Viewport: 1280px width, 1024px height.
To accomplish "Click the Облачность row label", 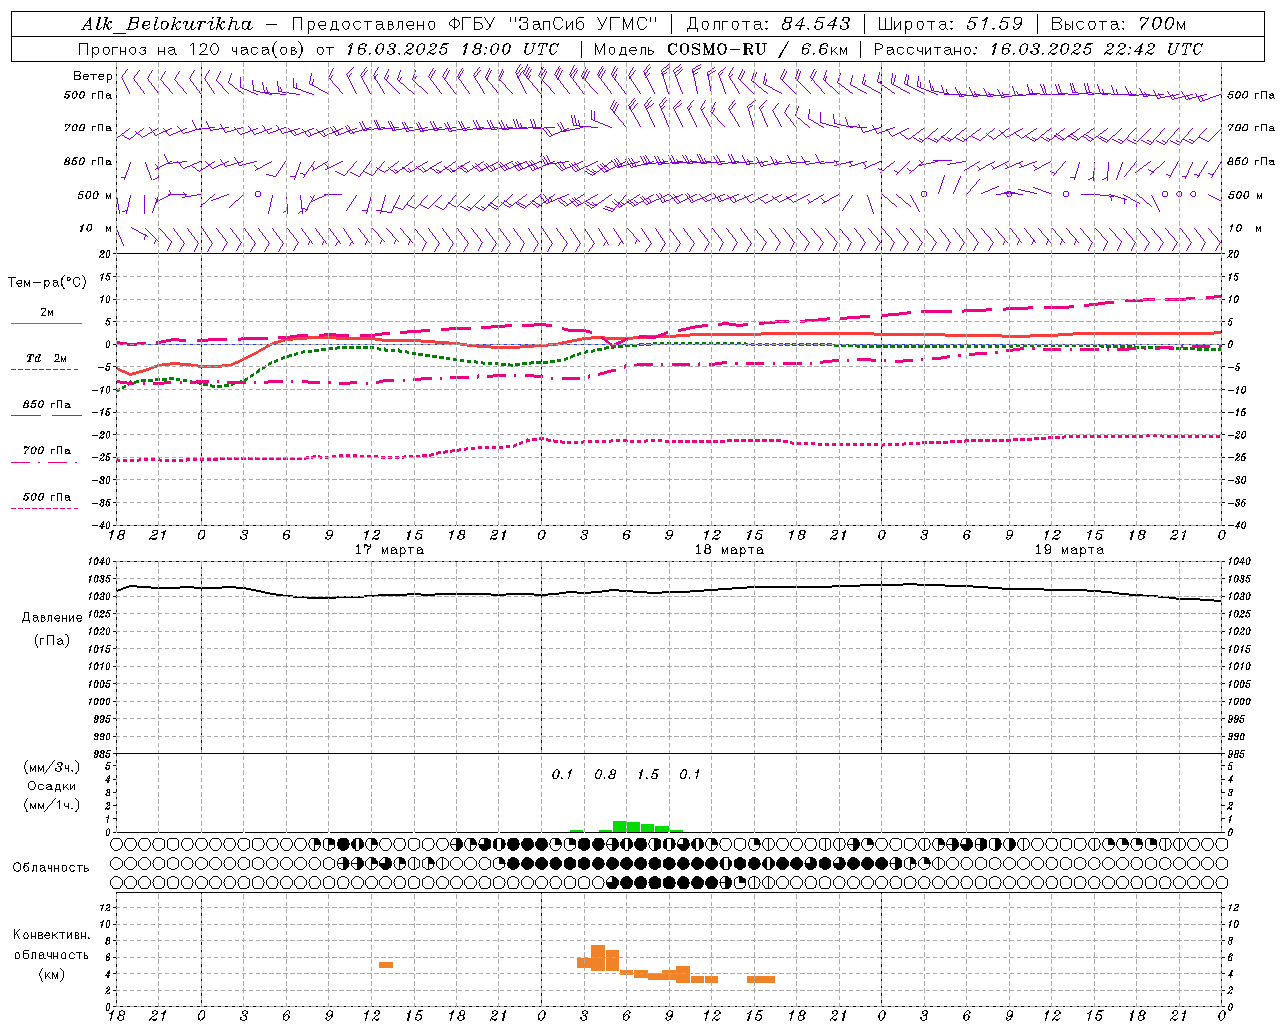I will 51,867.
